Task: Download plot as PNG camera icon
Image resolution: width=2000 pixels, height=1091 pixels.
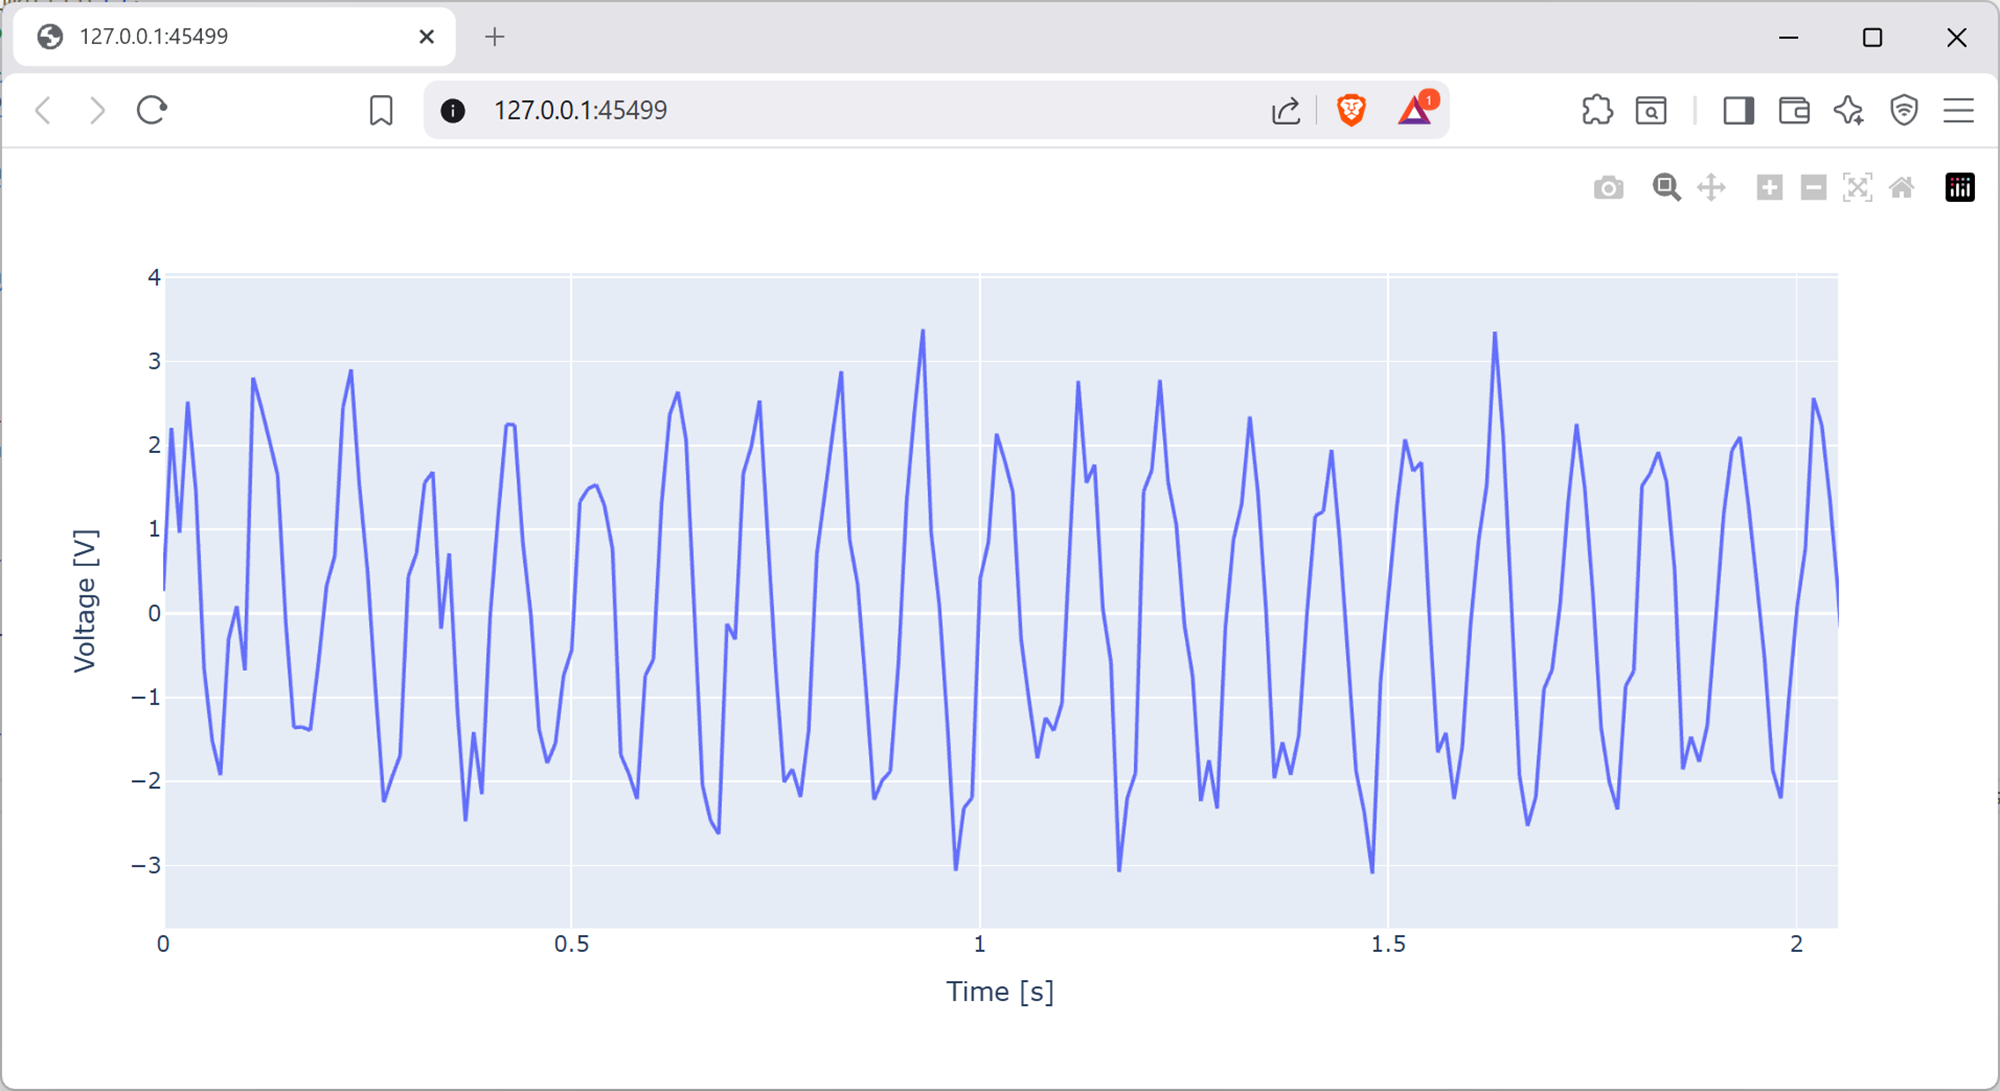Action: tap(1608, 188)
